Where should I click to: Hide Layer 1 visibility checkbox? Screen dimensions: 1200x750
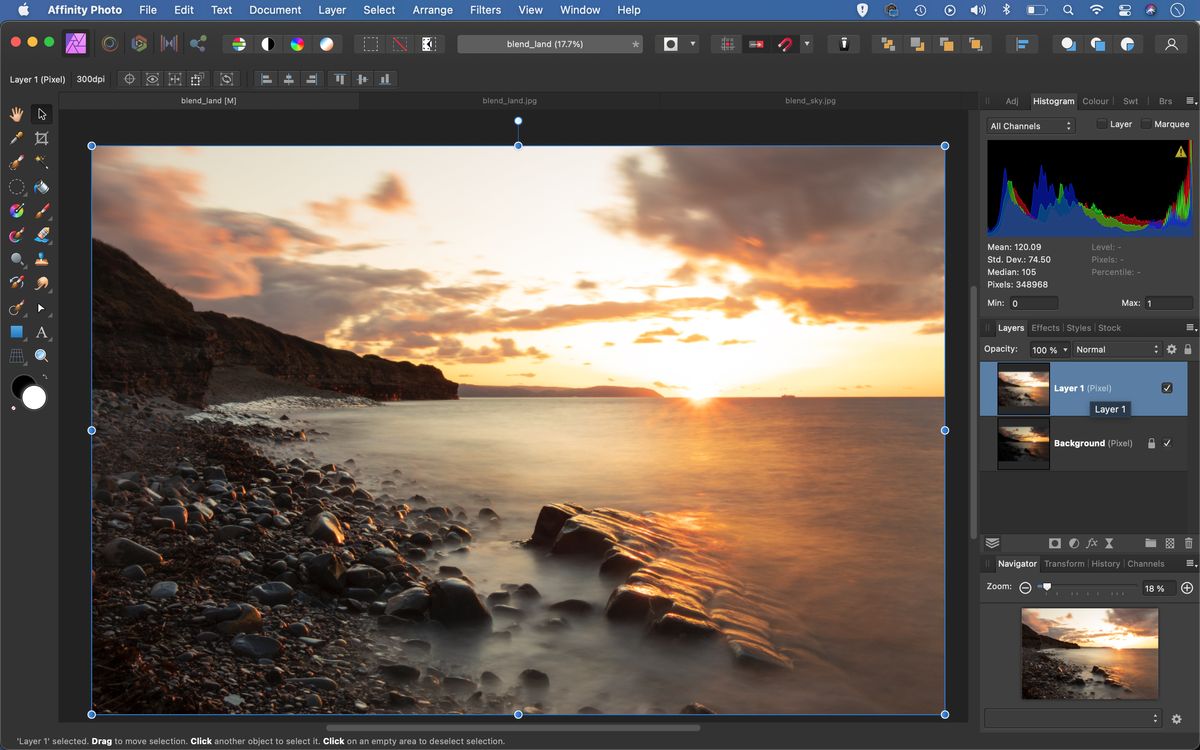[1166, 388]
